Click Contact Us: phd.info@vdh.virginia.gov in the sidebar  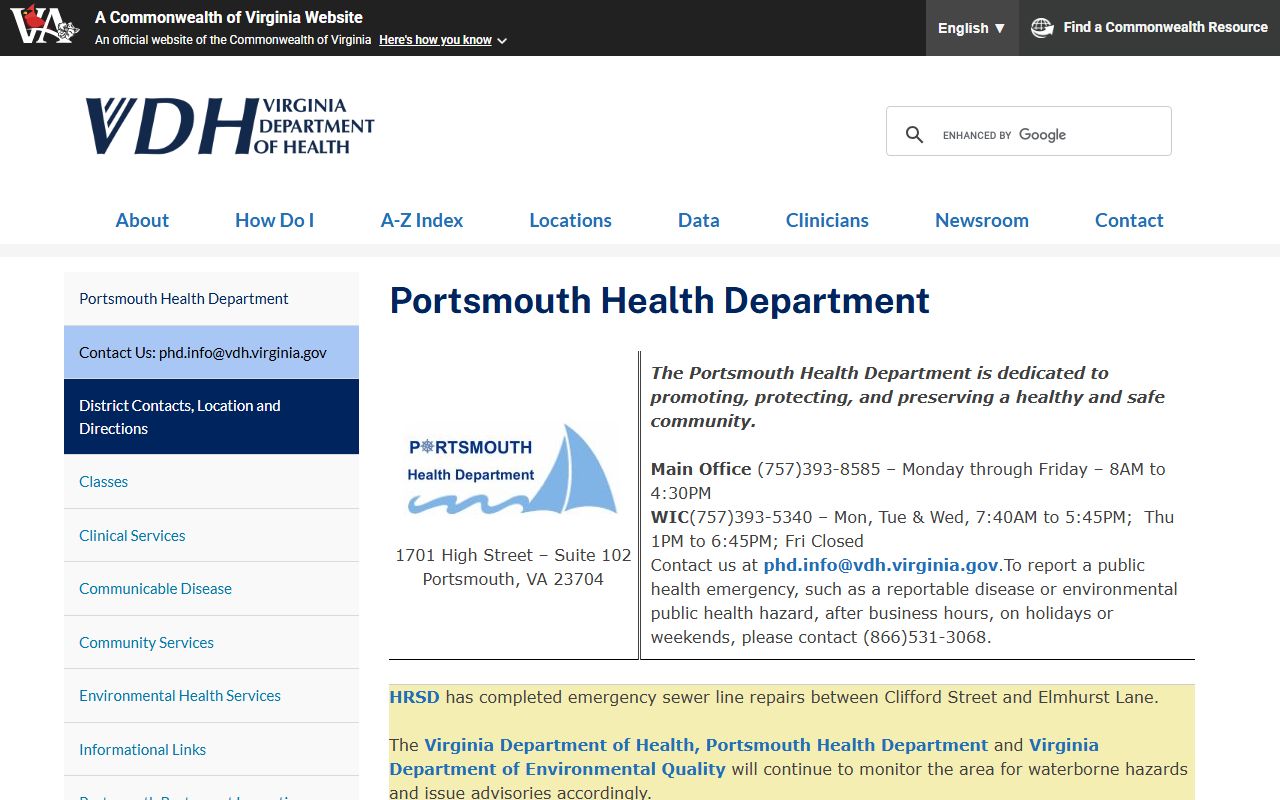(x=211, y=352)
